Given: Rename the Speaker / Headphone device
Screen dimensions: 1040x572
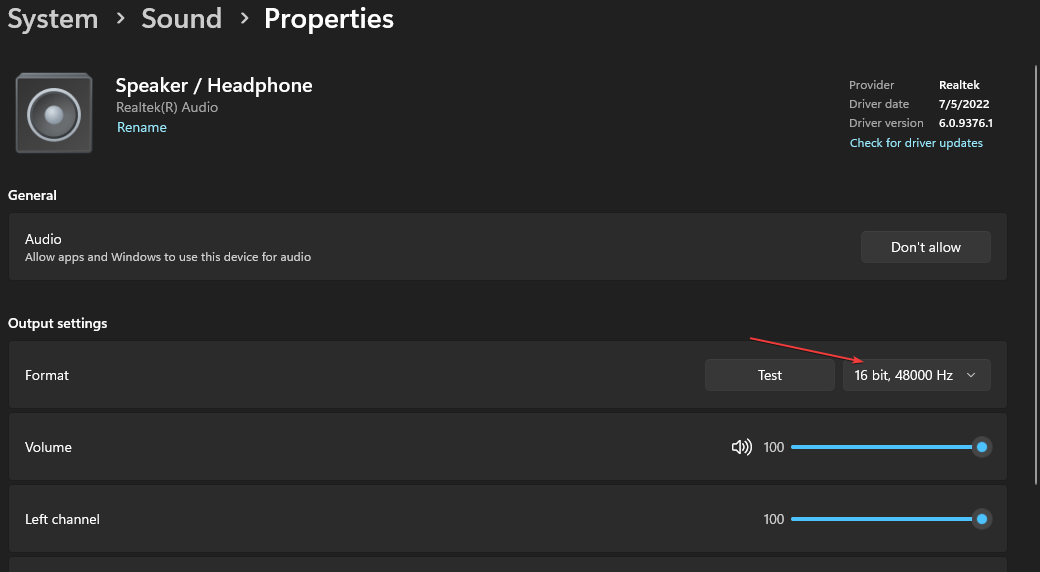Looking at the screenshot, I should (x=142, y=128).
